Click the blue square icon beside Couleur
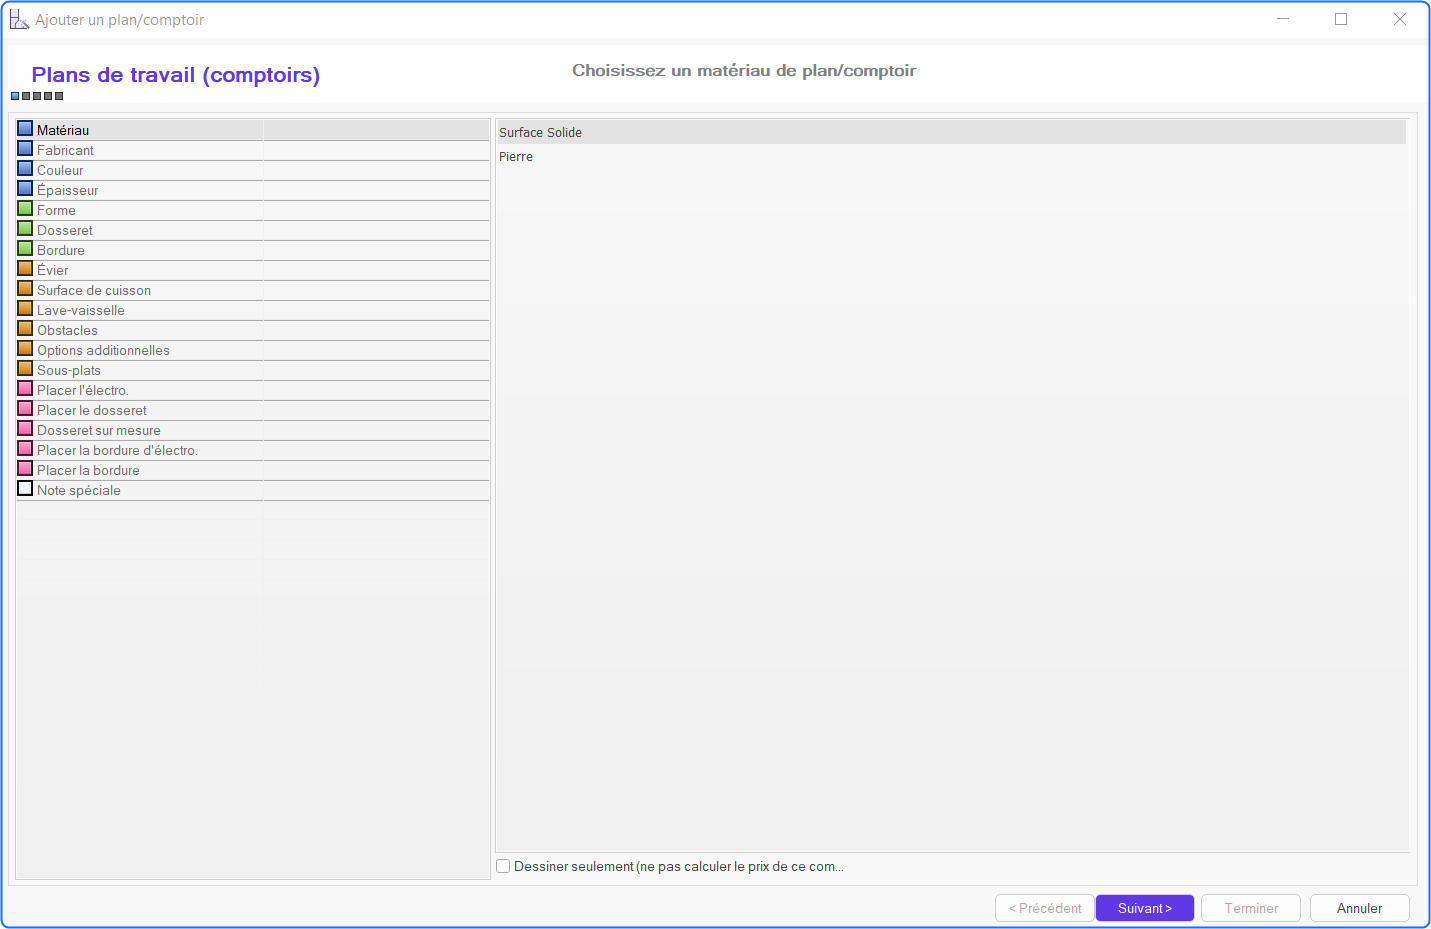Screen dimensions: 1431x929 [25, 169]
